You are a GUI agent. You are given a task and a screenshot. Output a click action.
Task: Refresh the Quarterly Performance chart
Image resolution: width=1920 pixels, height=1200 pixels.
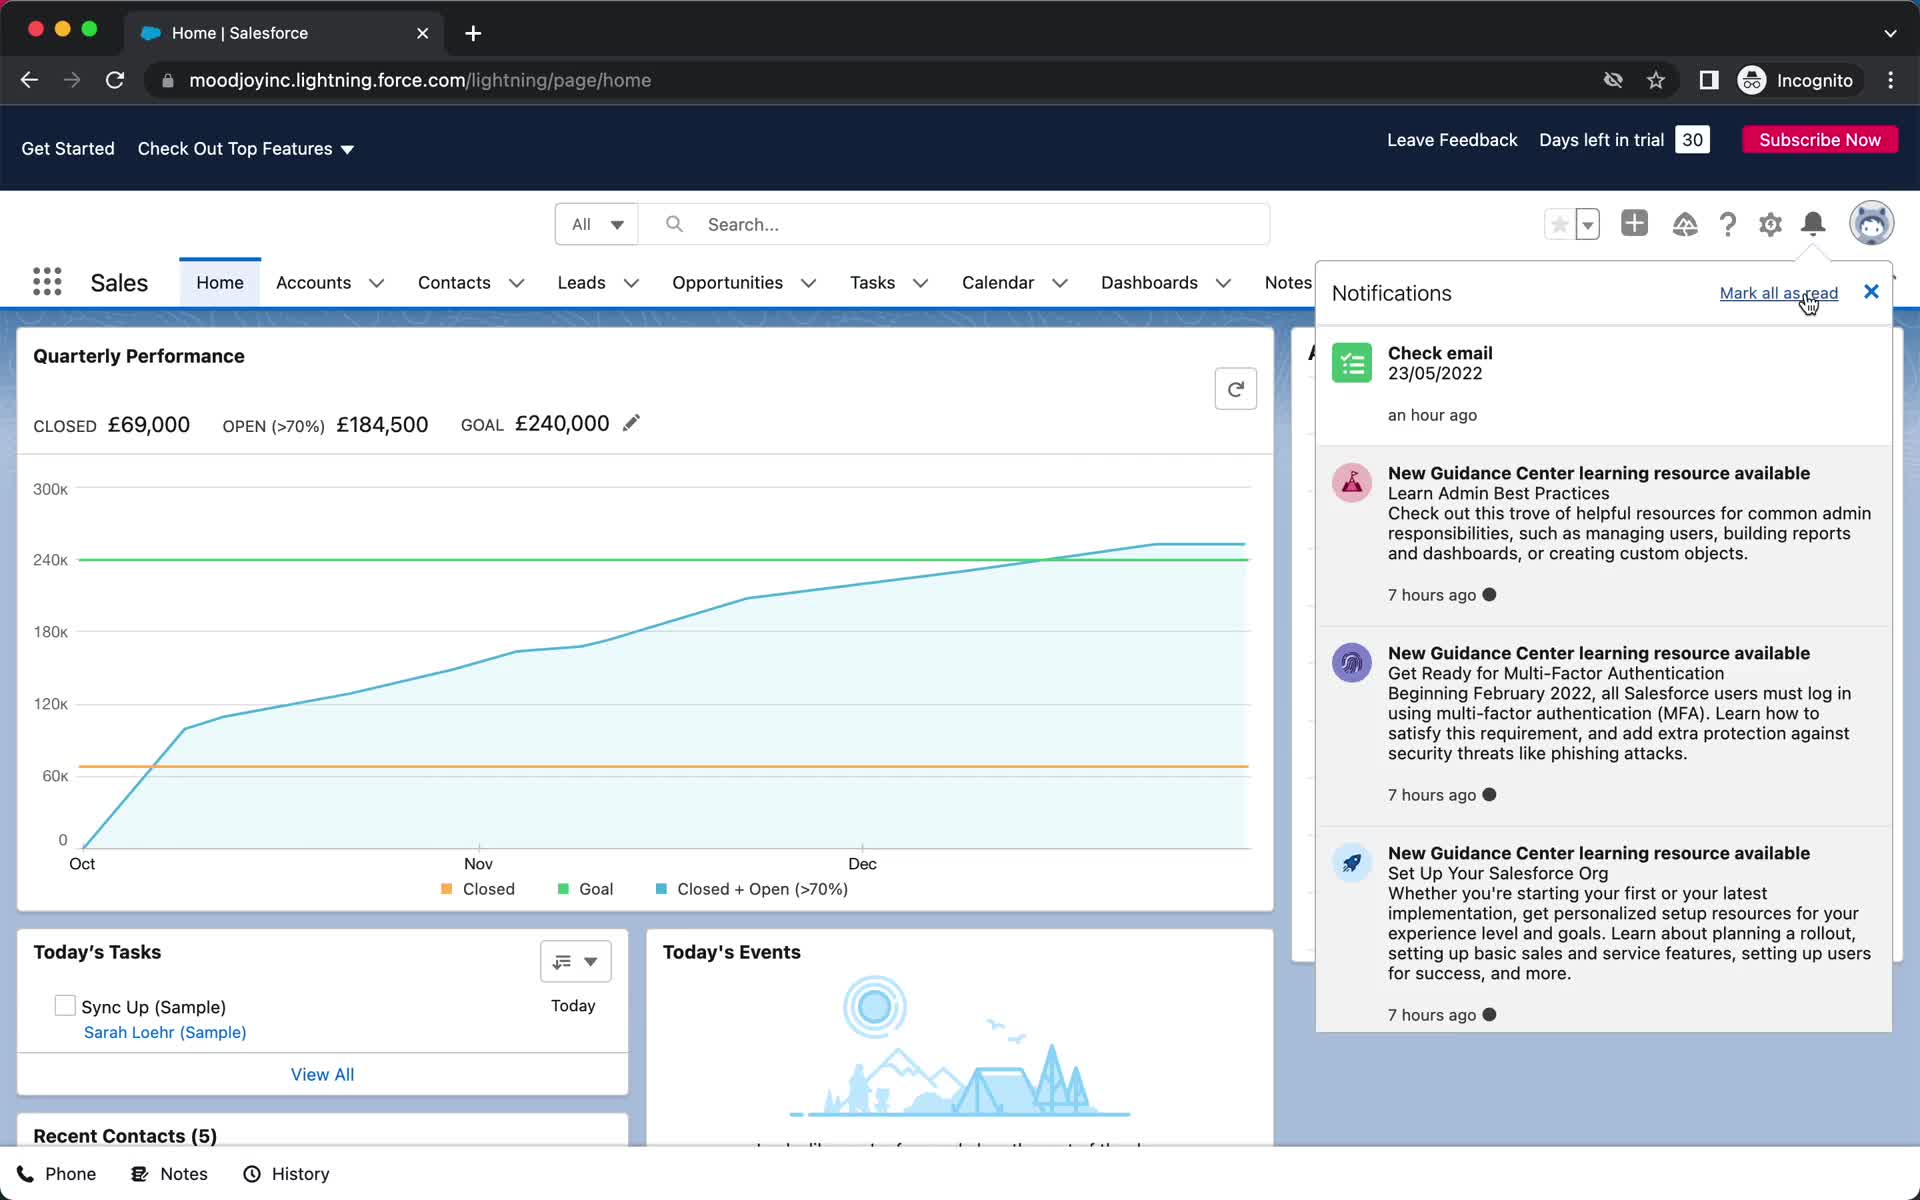coord(1235,389)
